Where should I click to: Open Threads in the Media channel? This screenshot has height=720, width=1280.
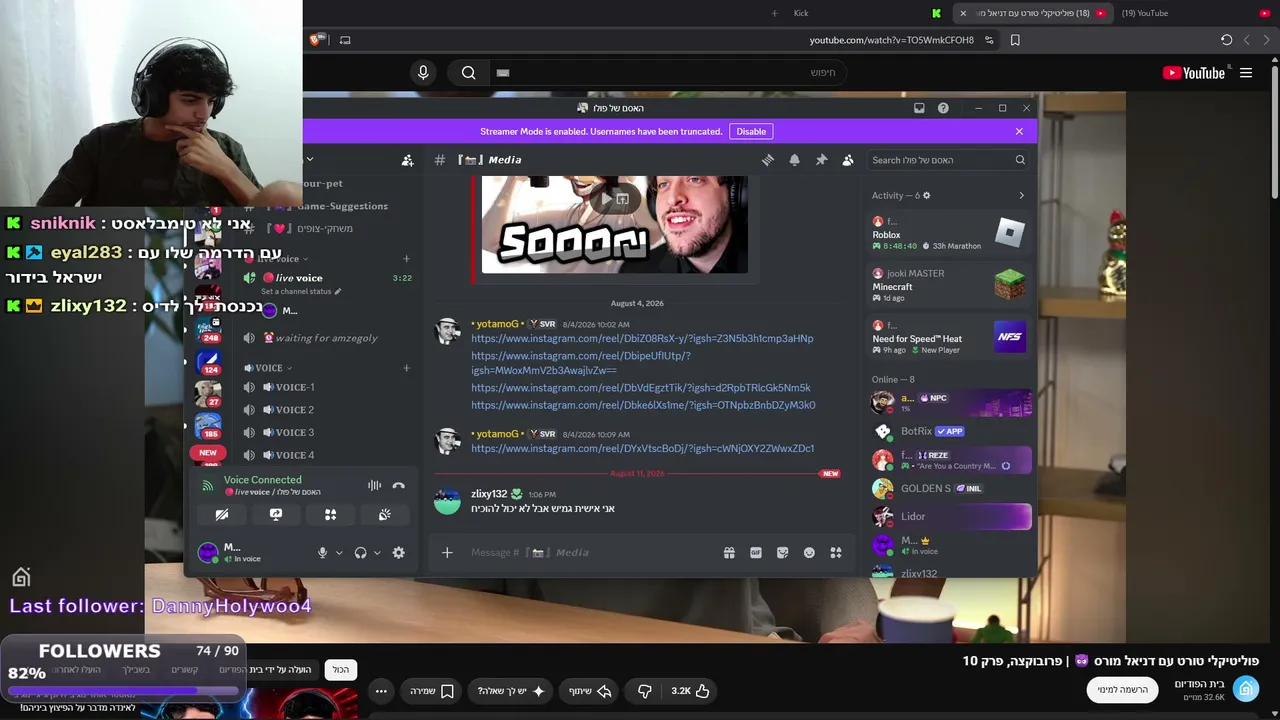coord(768,160)
